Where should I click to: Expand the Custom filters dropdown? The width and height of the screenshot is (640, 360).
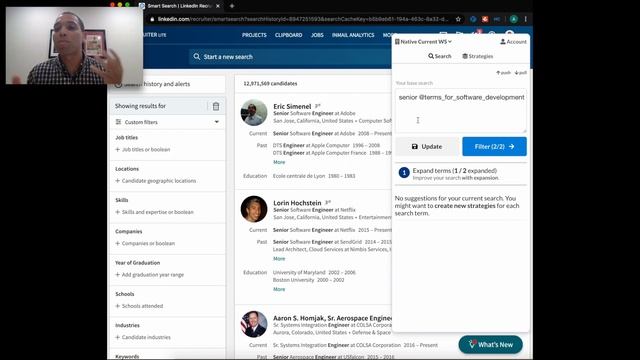[217, 122]
